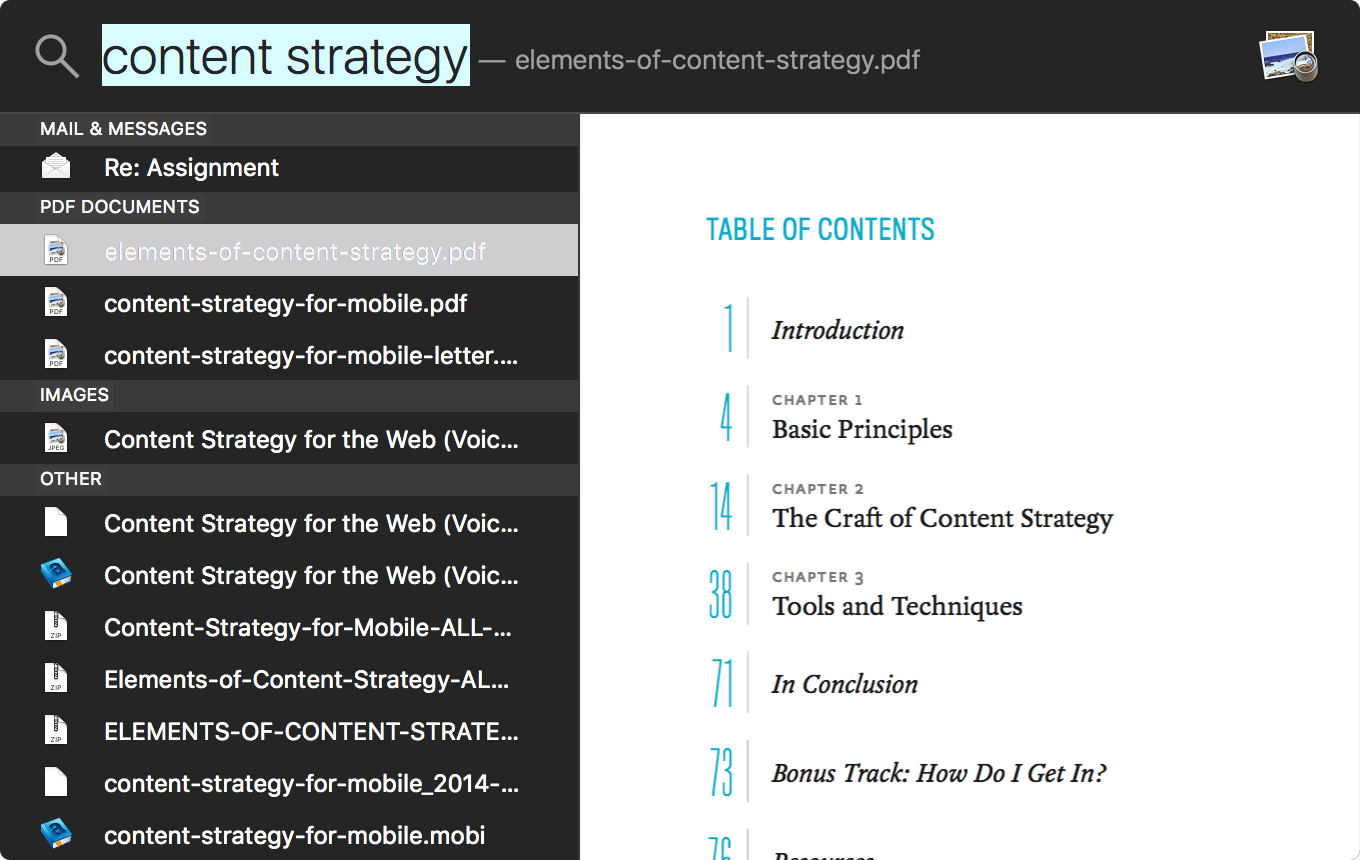This screenshot has height=860, width=1360.
Task: Select content-strategy-for-mobile_2014 result
Action: coord(289,782)
